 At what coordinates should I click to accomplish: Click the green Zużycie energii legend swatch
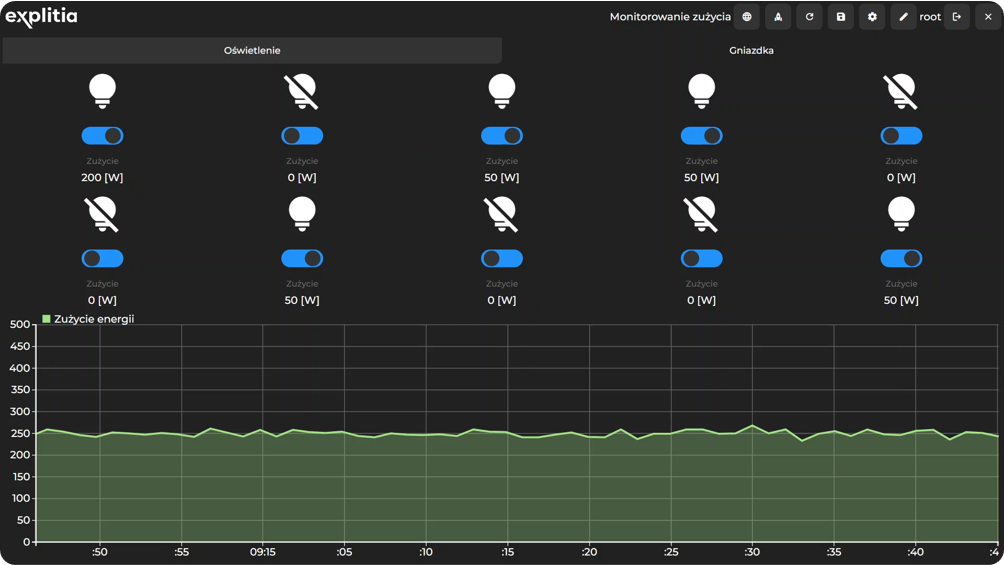46,318
